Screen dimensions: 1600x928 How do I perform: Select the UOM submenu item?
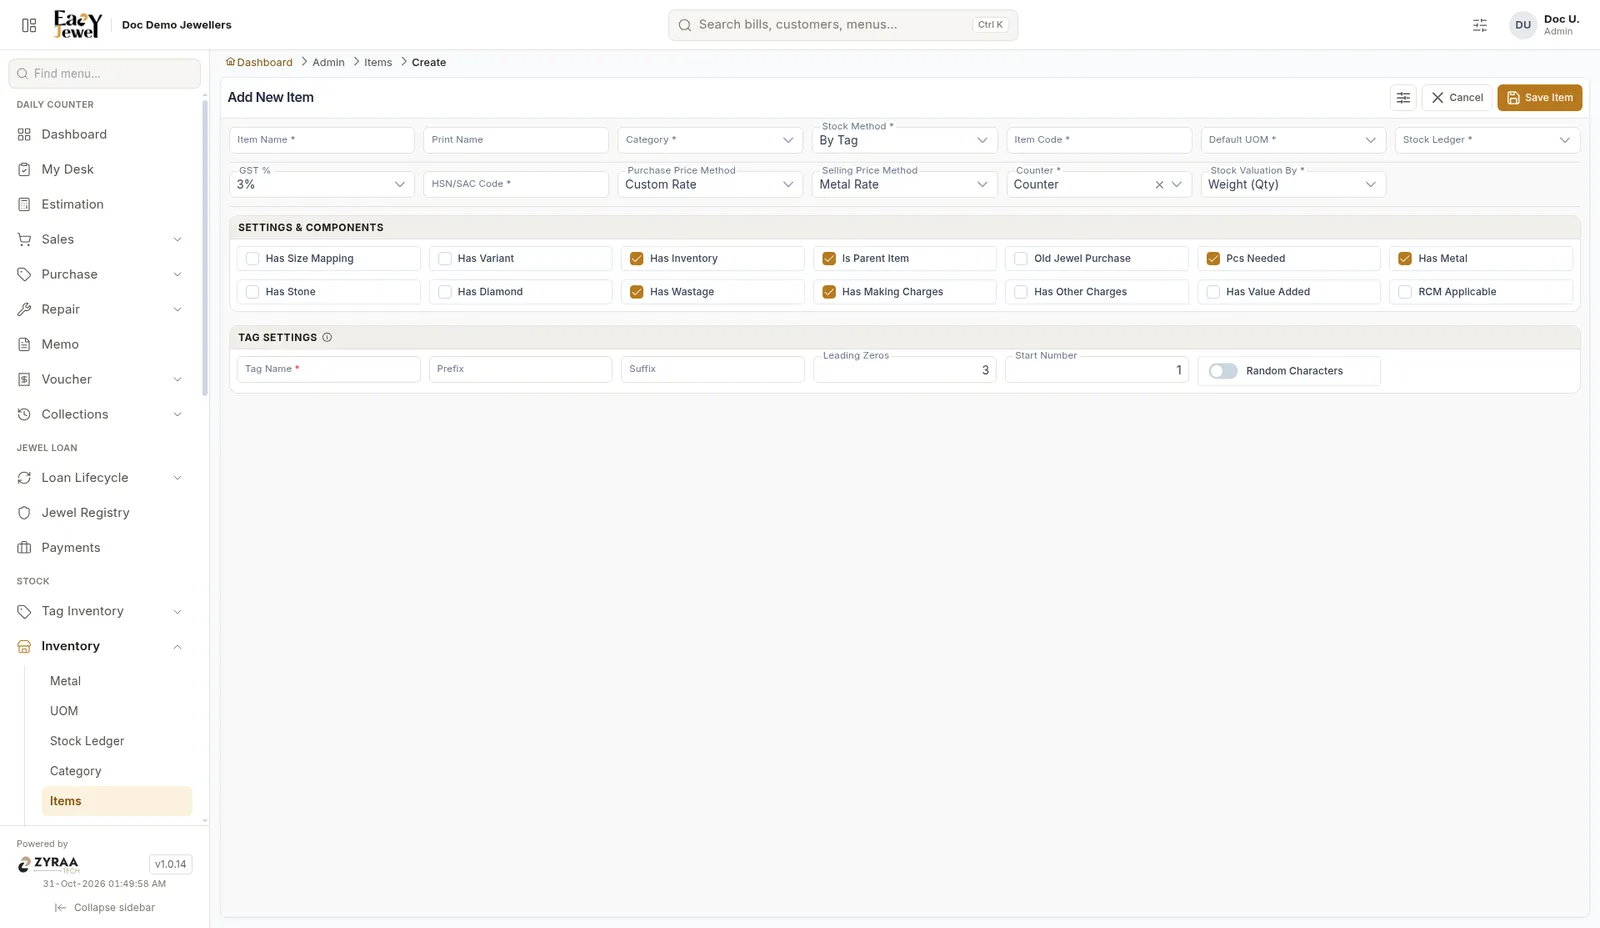116,711
